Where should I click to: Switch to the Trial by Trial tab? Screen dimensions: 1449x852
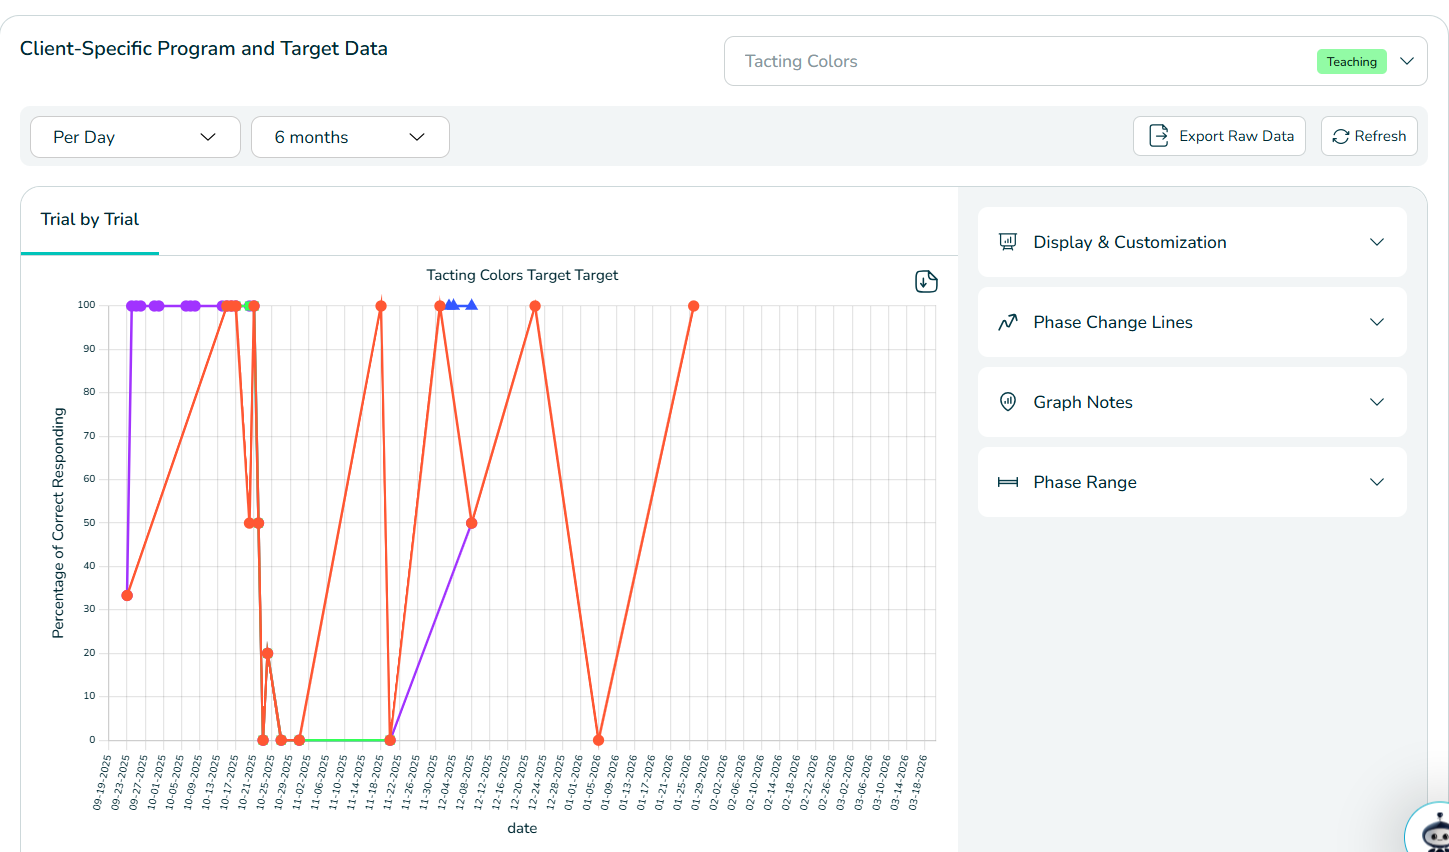(x=90, y=220)
